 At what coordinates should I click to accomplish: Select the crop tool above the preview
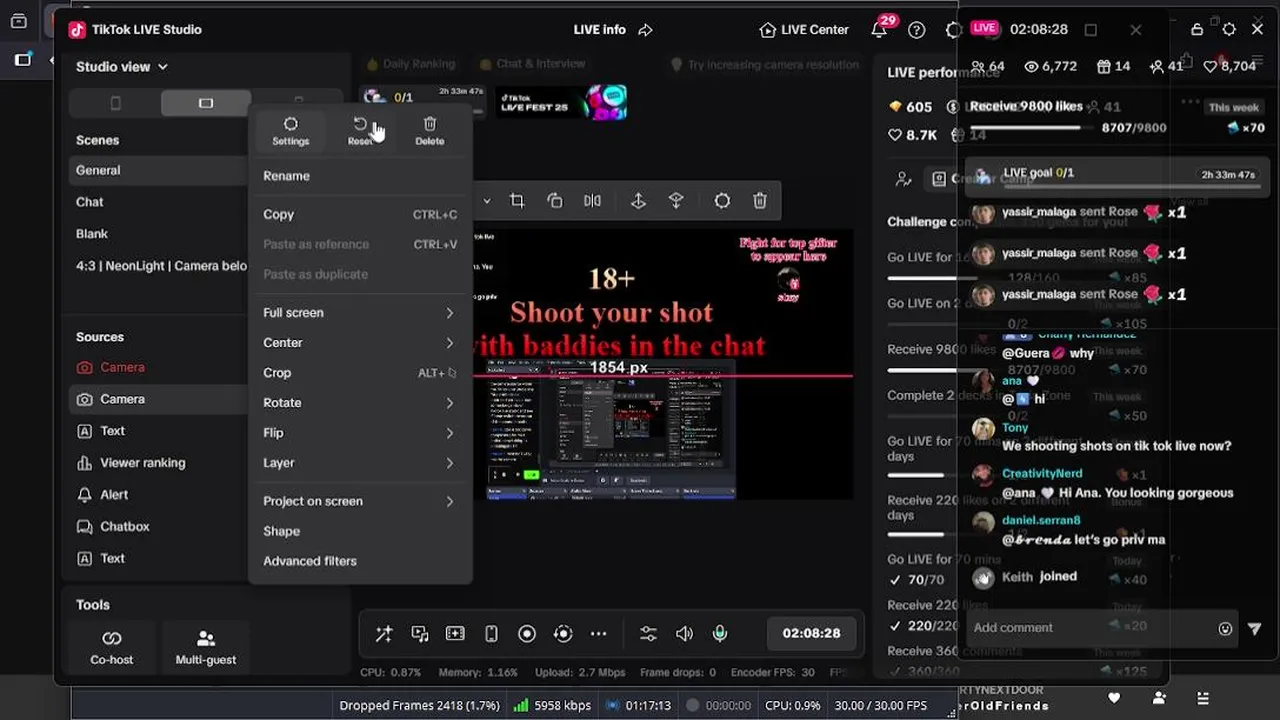coord(517,201)
